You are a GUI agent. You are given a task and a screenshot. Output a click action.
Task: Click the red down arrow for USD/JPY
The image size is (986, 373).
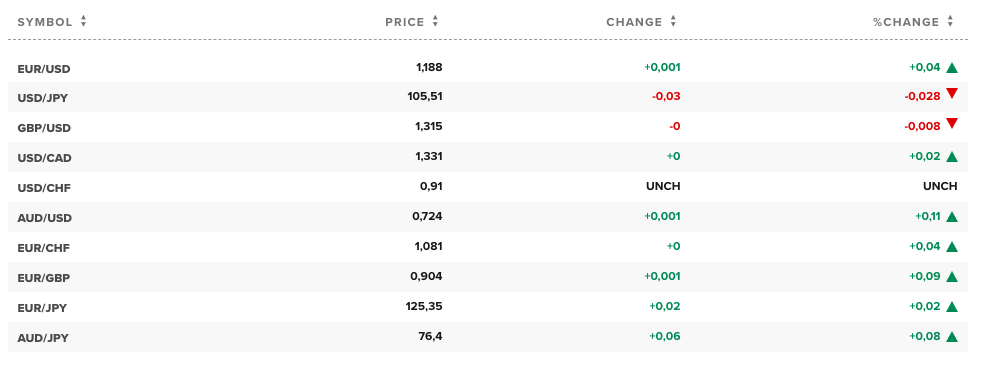(951, 94)
